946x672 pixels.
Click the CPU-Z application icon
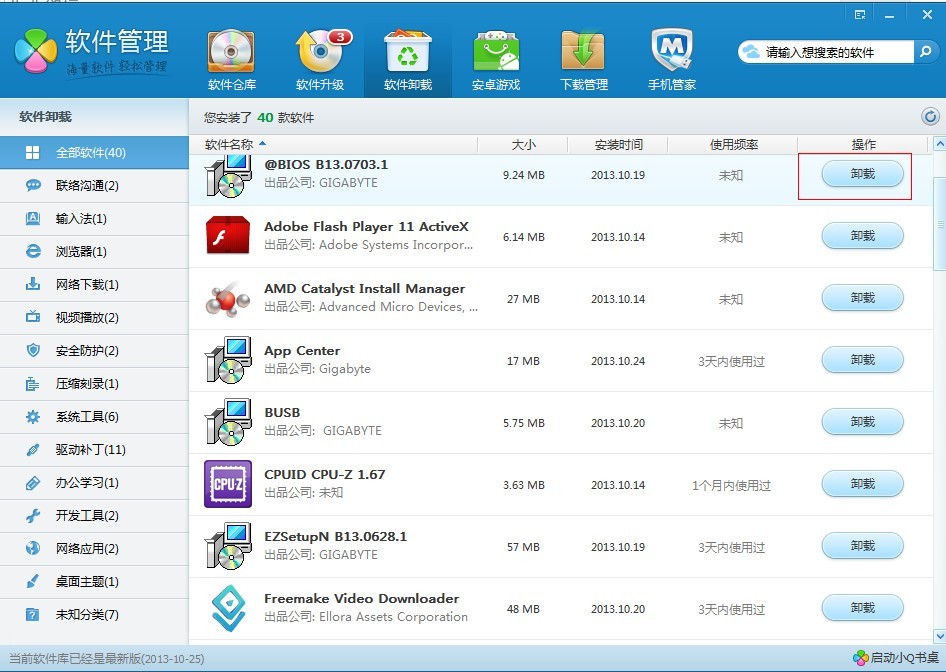tap(227, 484)
